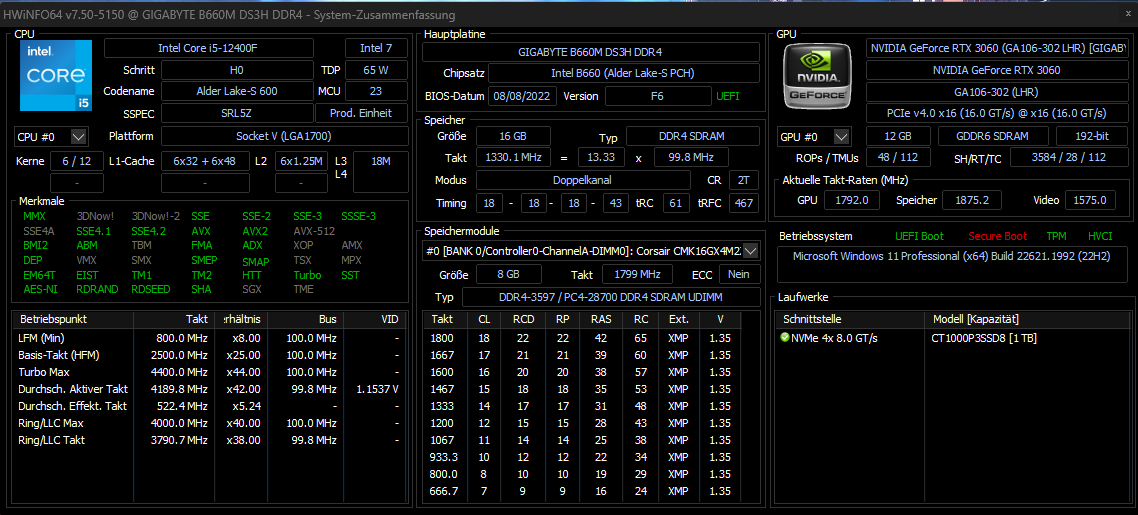Click the AES-NI feature label
The image size is (1138, 515).
(40, 289)
